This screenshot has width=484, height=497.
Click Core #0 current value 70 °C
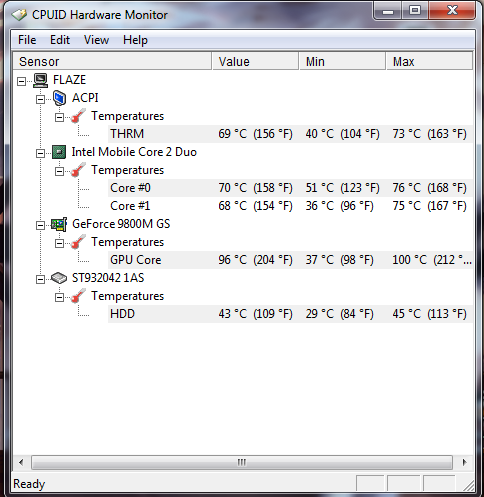pyautogui.click(x=255, y=188)
